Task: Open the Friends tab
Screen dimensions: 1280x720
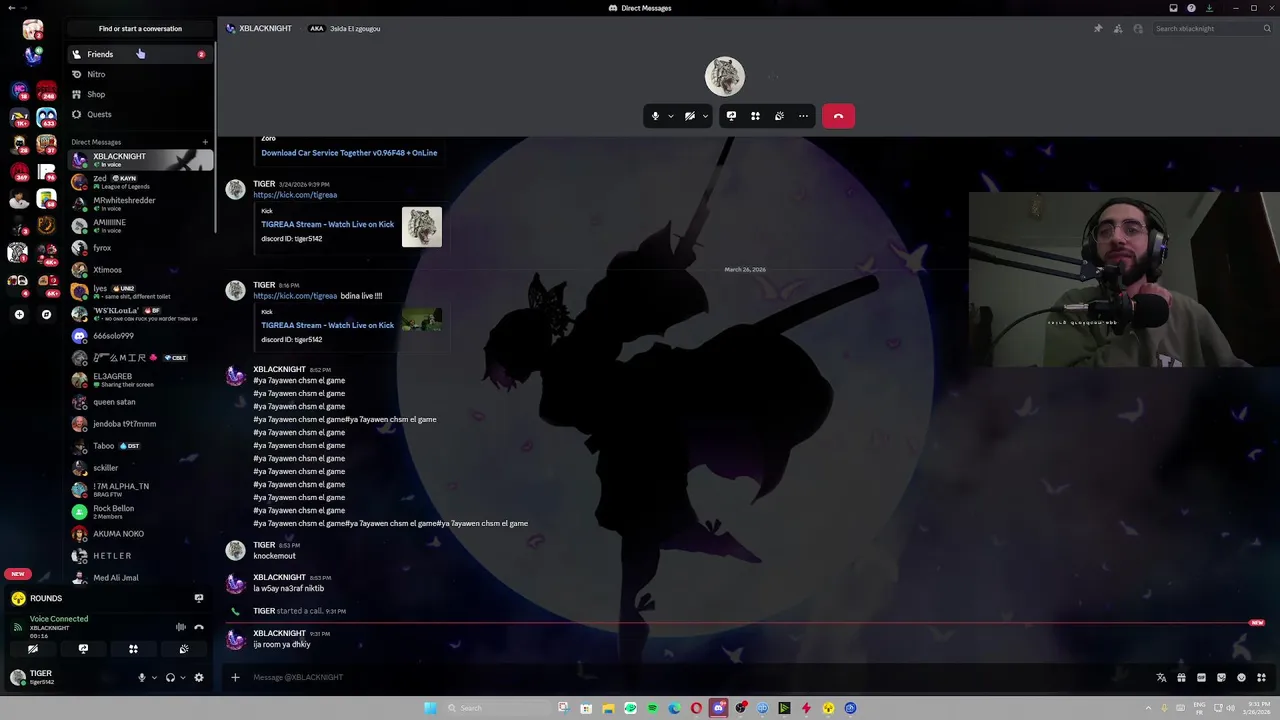Action: click(139, 54)
